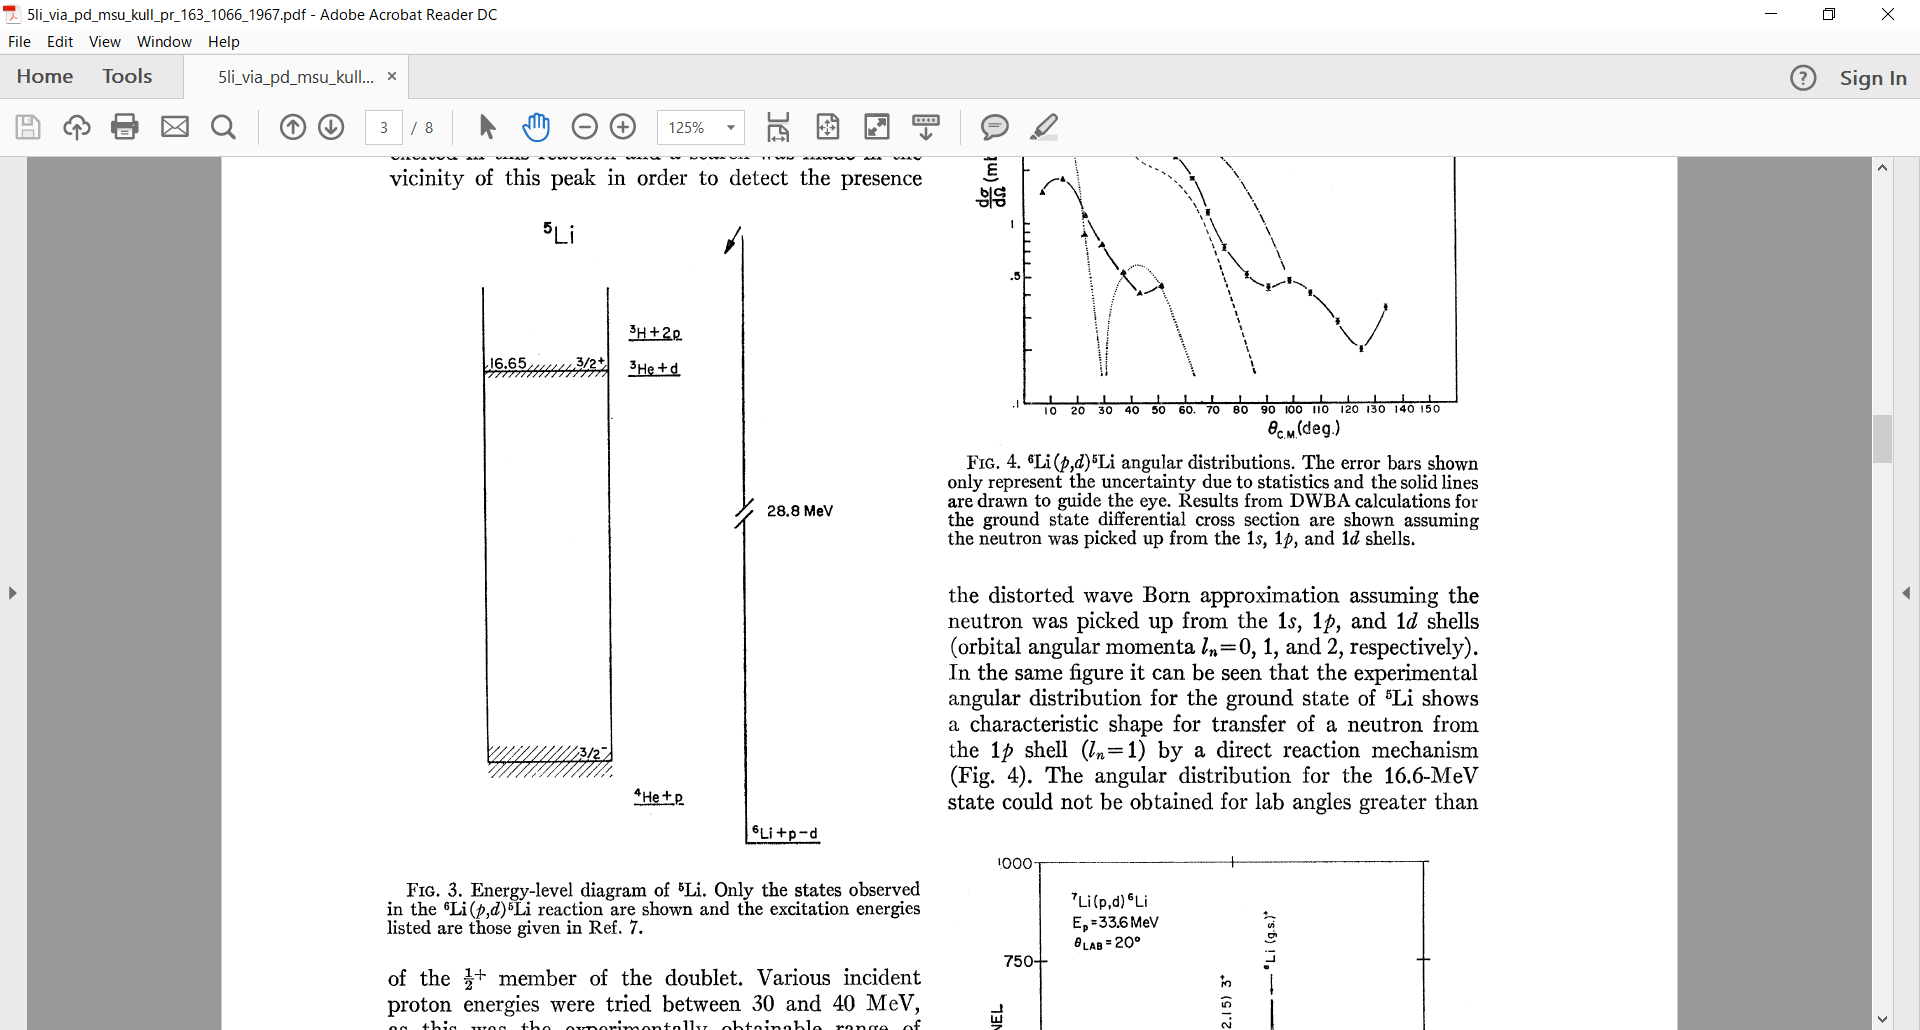Image resolution: width=1920 pixels, height=1030 pixels.
Task: Click the '6Li+p-d' label
Action: click(785, 833)
